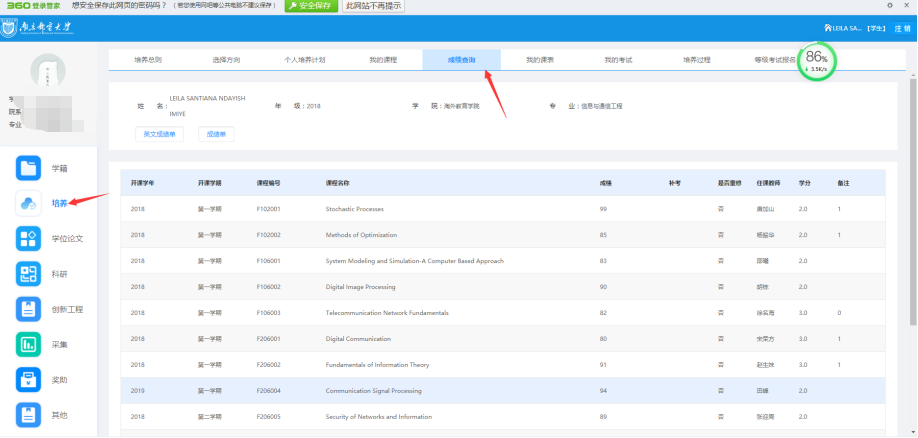This screenshot has width=918, height=438.
Task: Click the LEILA SA... username in header
Action: (847, 28)
